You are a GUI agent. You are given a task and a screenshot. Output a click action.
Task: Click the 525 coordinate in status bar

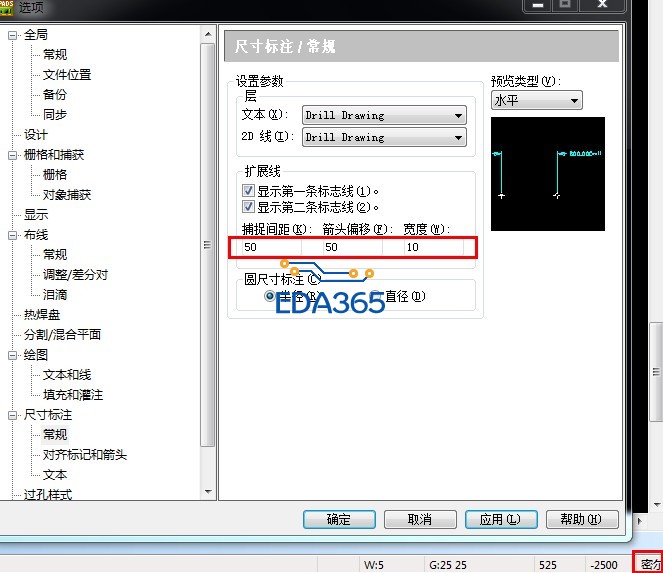point(548,565)
